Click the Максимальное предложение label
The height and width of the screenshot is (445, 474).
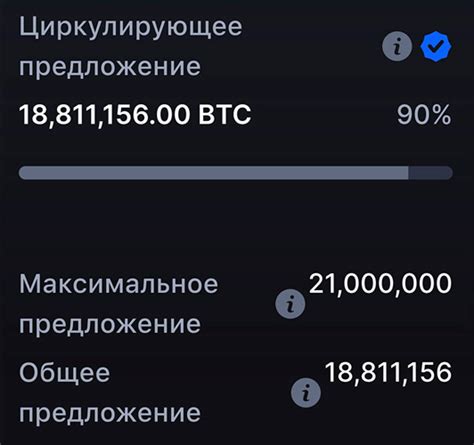(x=118, y=304)
